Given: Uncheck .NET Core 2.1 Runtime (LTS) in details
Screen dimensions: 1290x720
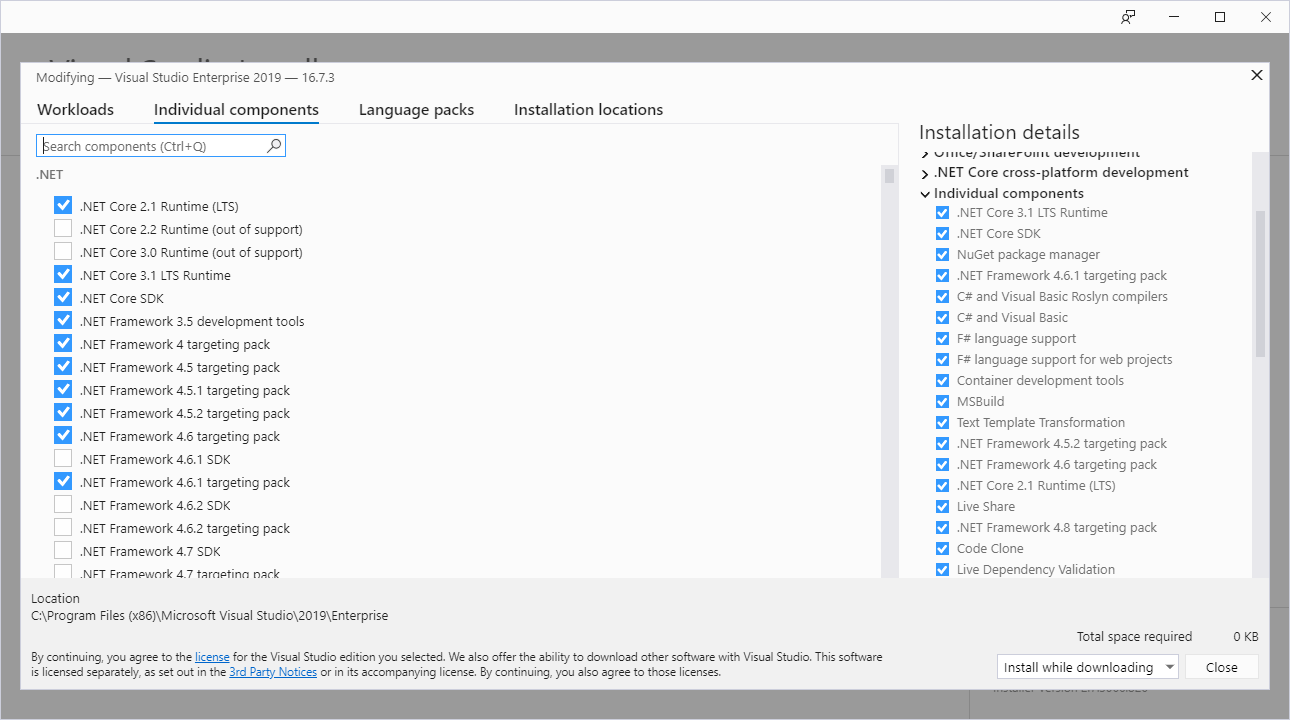Looking at the screenshot, I should coord(942,486).
